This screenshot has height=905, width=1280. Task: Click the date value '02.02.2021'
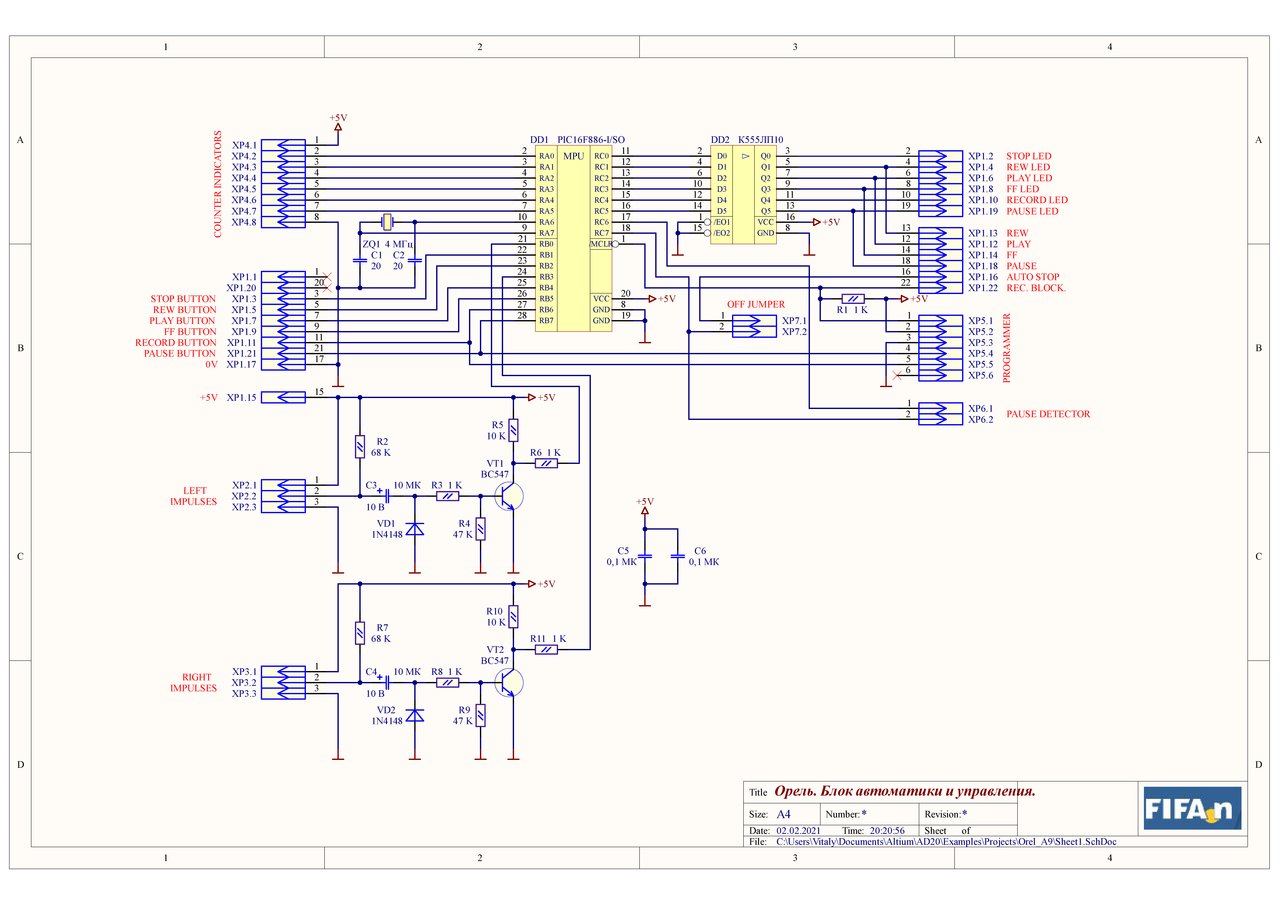point(799,831)
